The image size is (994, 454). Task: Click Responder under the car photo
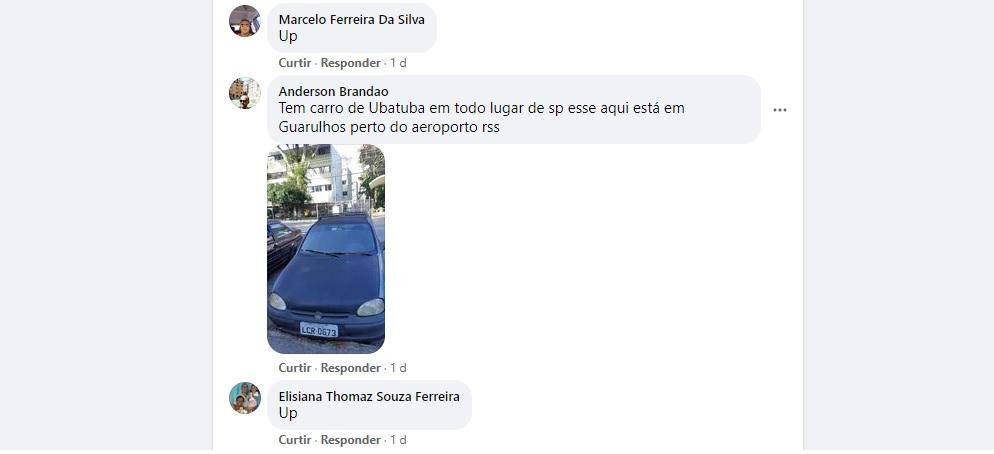351,368
